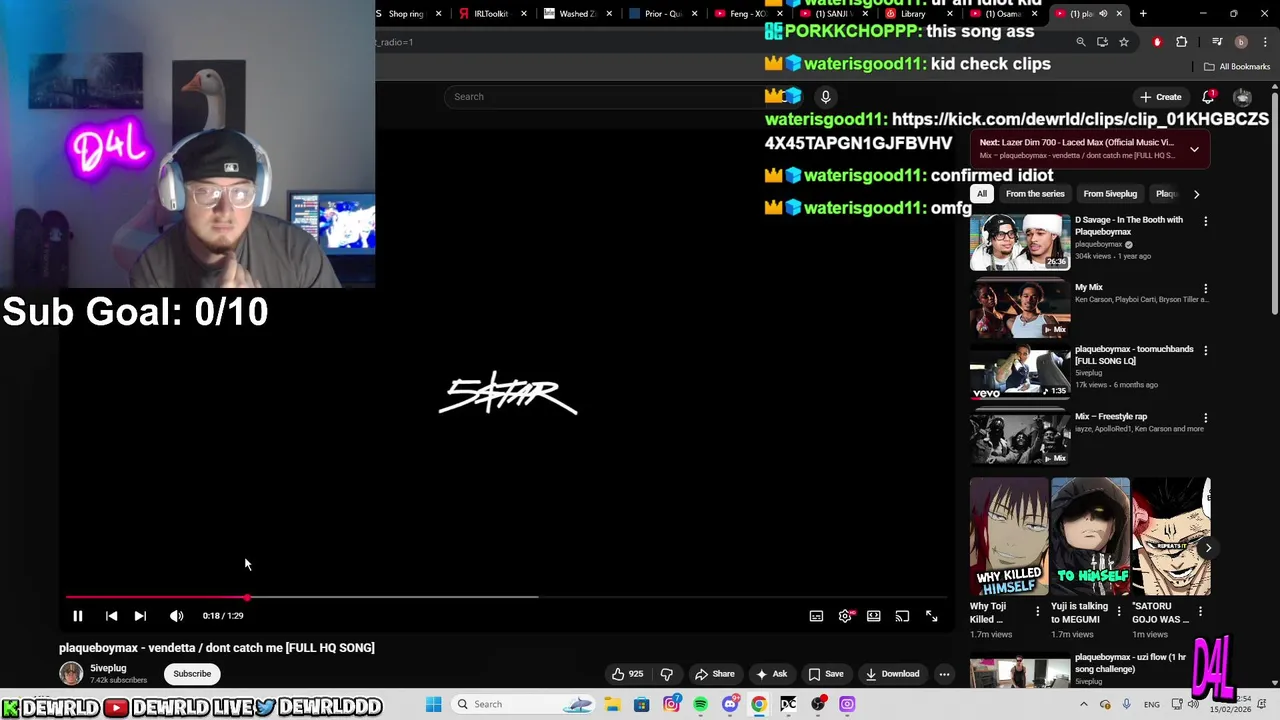
Task: Open Mix – Freestyle rap title
Action: click(x=1111, y=417)
